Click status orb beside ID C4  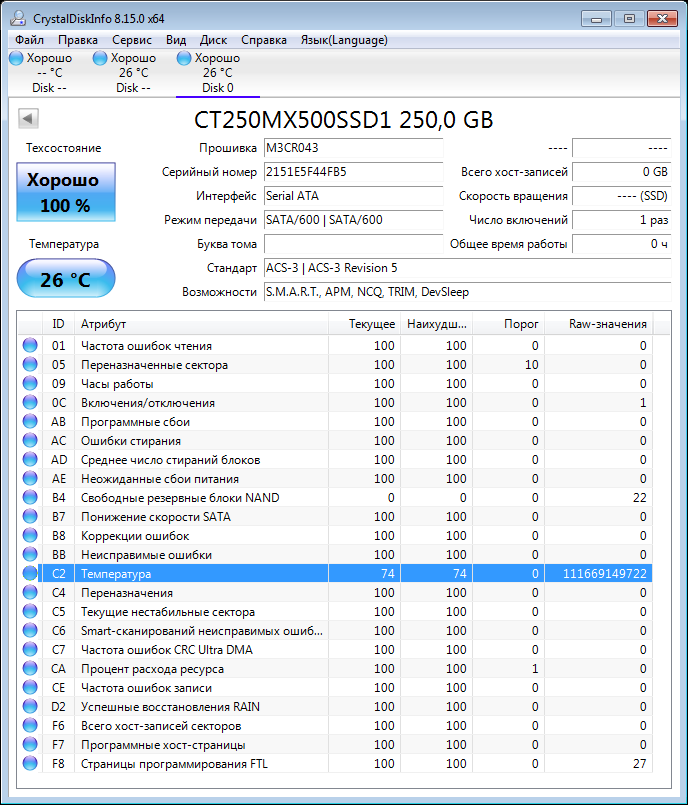click(30, 592)
